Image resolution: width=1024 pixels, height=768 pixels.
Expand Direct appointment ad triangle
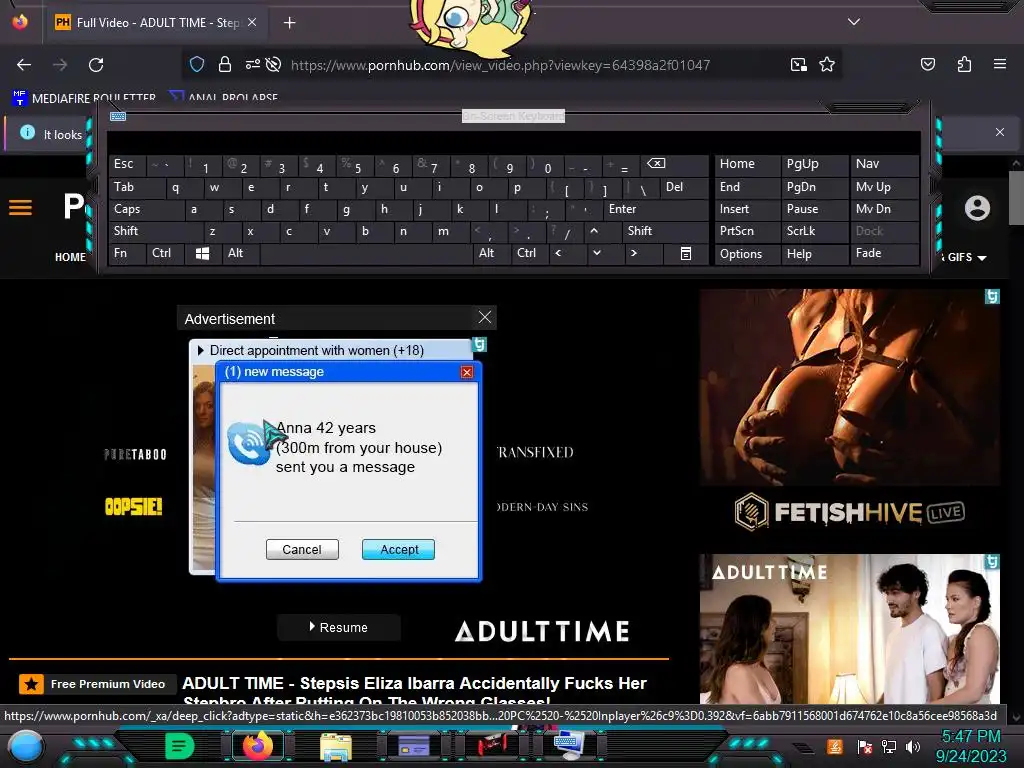pyautogui.click(x=200, y=351)
